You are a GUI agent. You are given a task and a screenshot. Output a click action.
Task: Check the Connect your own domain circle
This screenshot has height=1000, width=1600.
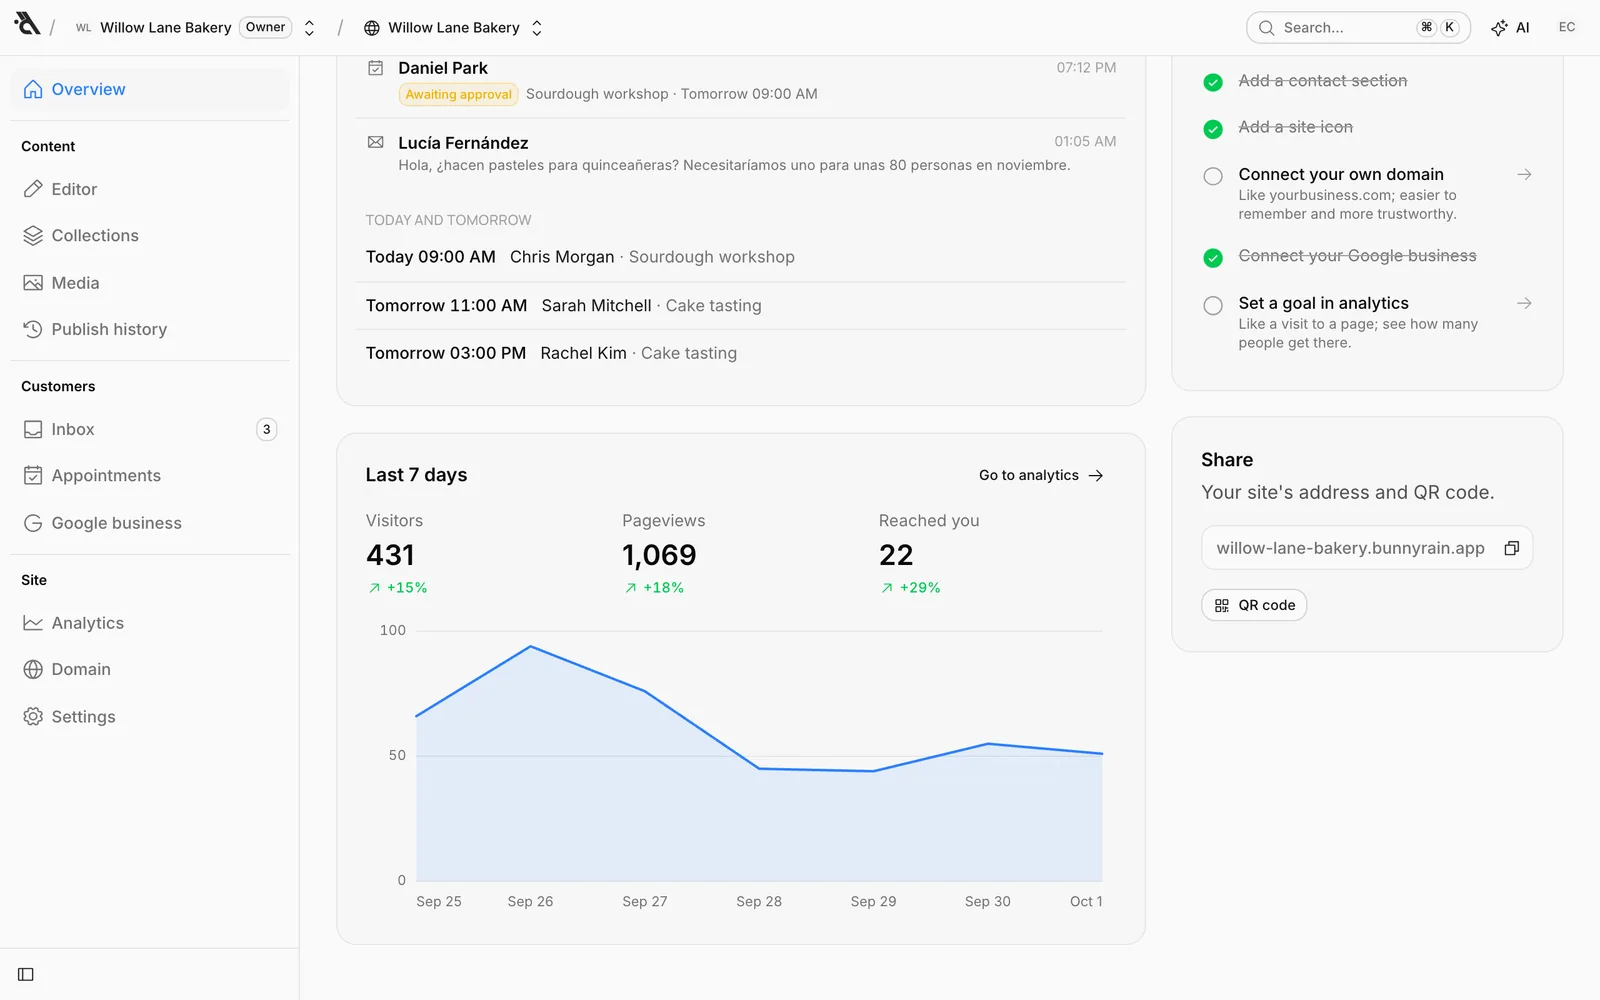(1213, 176)
